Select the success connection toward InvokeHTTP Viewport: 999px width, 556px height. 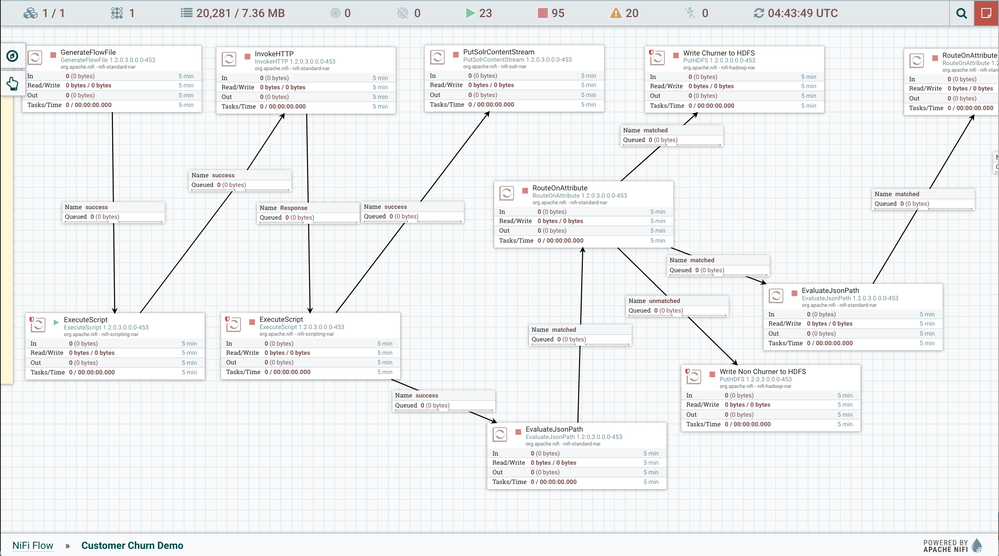[240, 180]
